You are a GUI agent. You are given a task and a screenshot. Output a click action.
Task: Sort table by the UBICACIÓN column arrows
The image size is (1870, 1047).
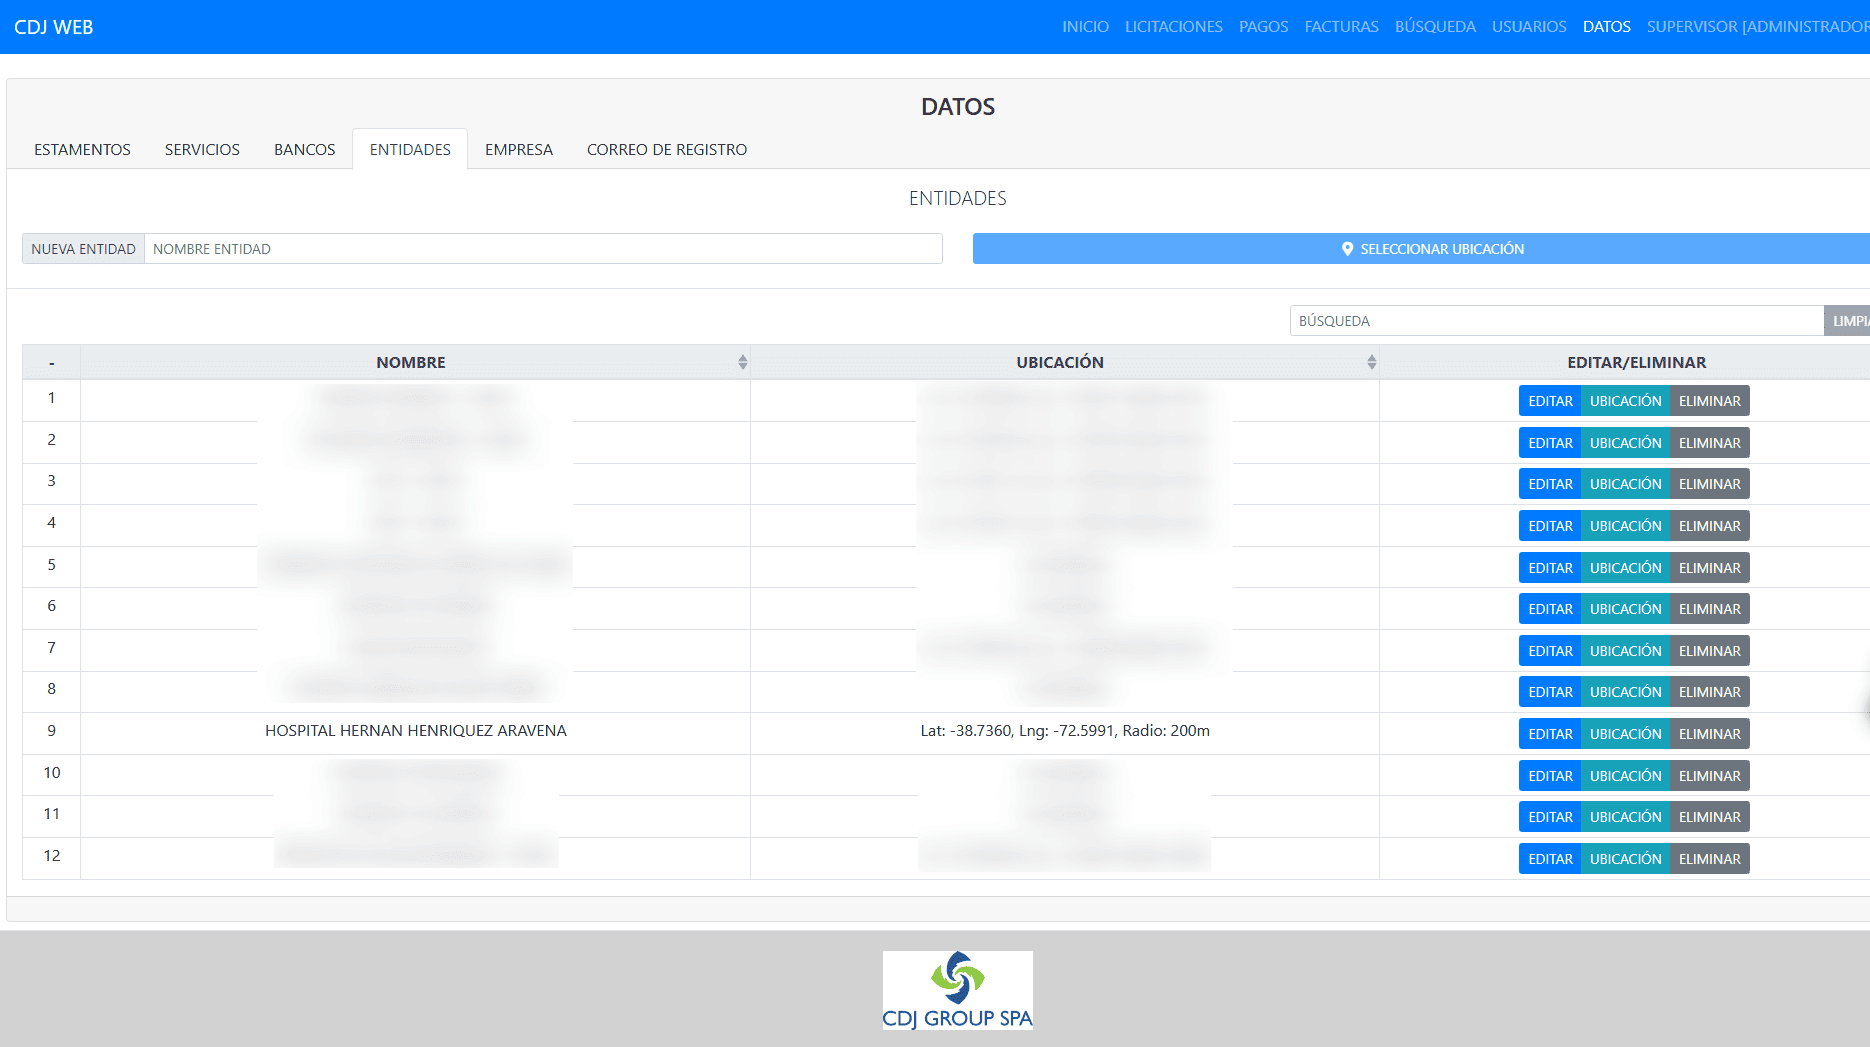click(1371, 362)
